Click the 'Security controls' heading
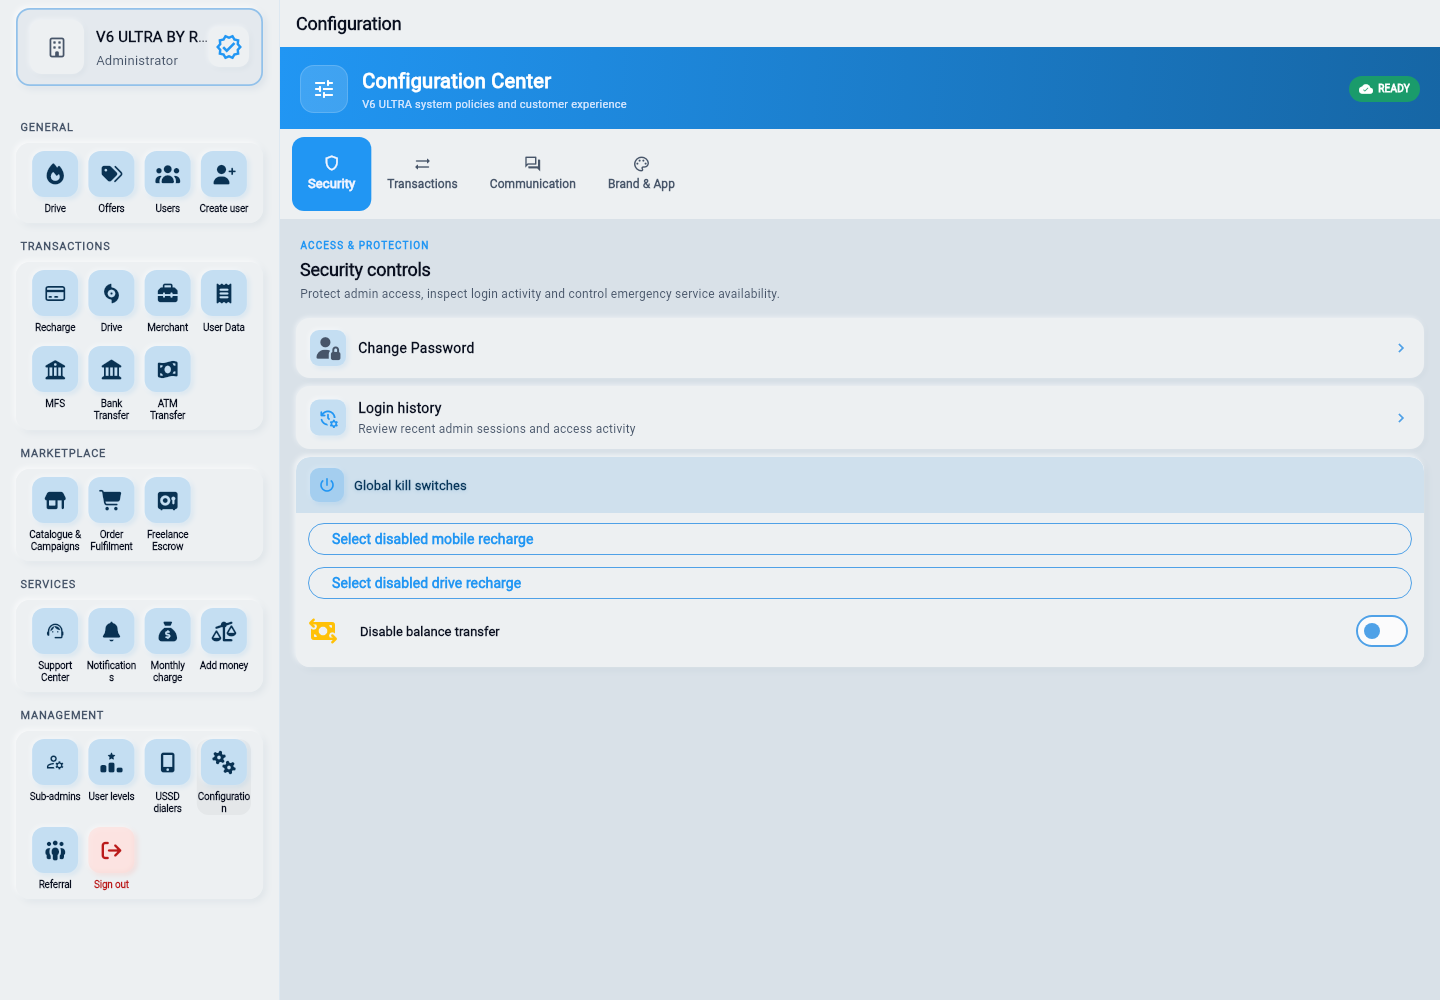This screenshot has width=1440, height=1000. tap(365, 270)
